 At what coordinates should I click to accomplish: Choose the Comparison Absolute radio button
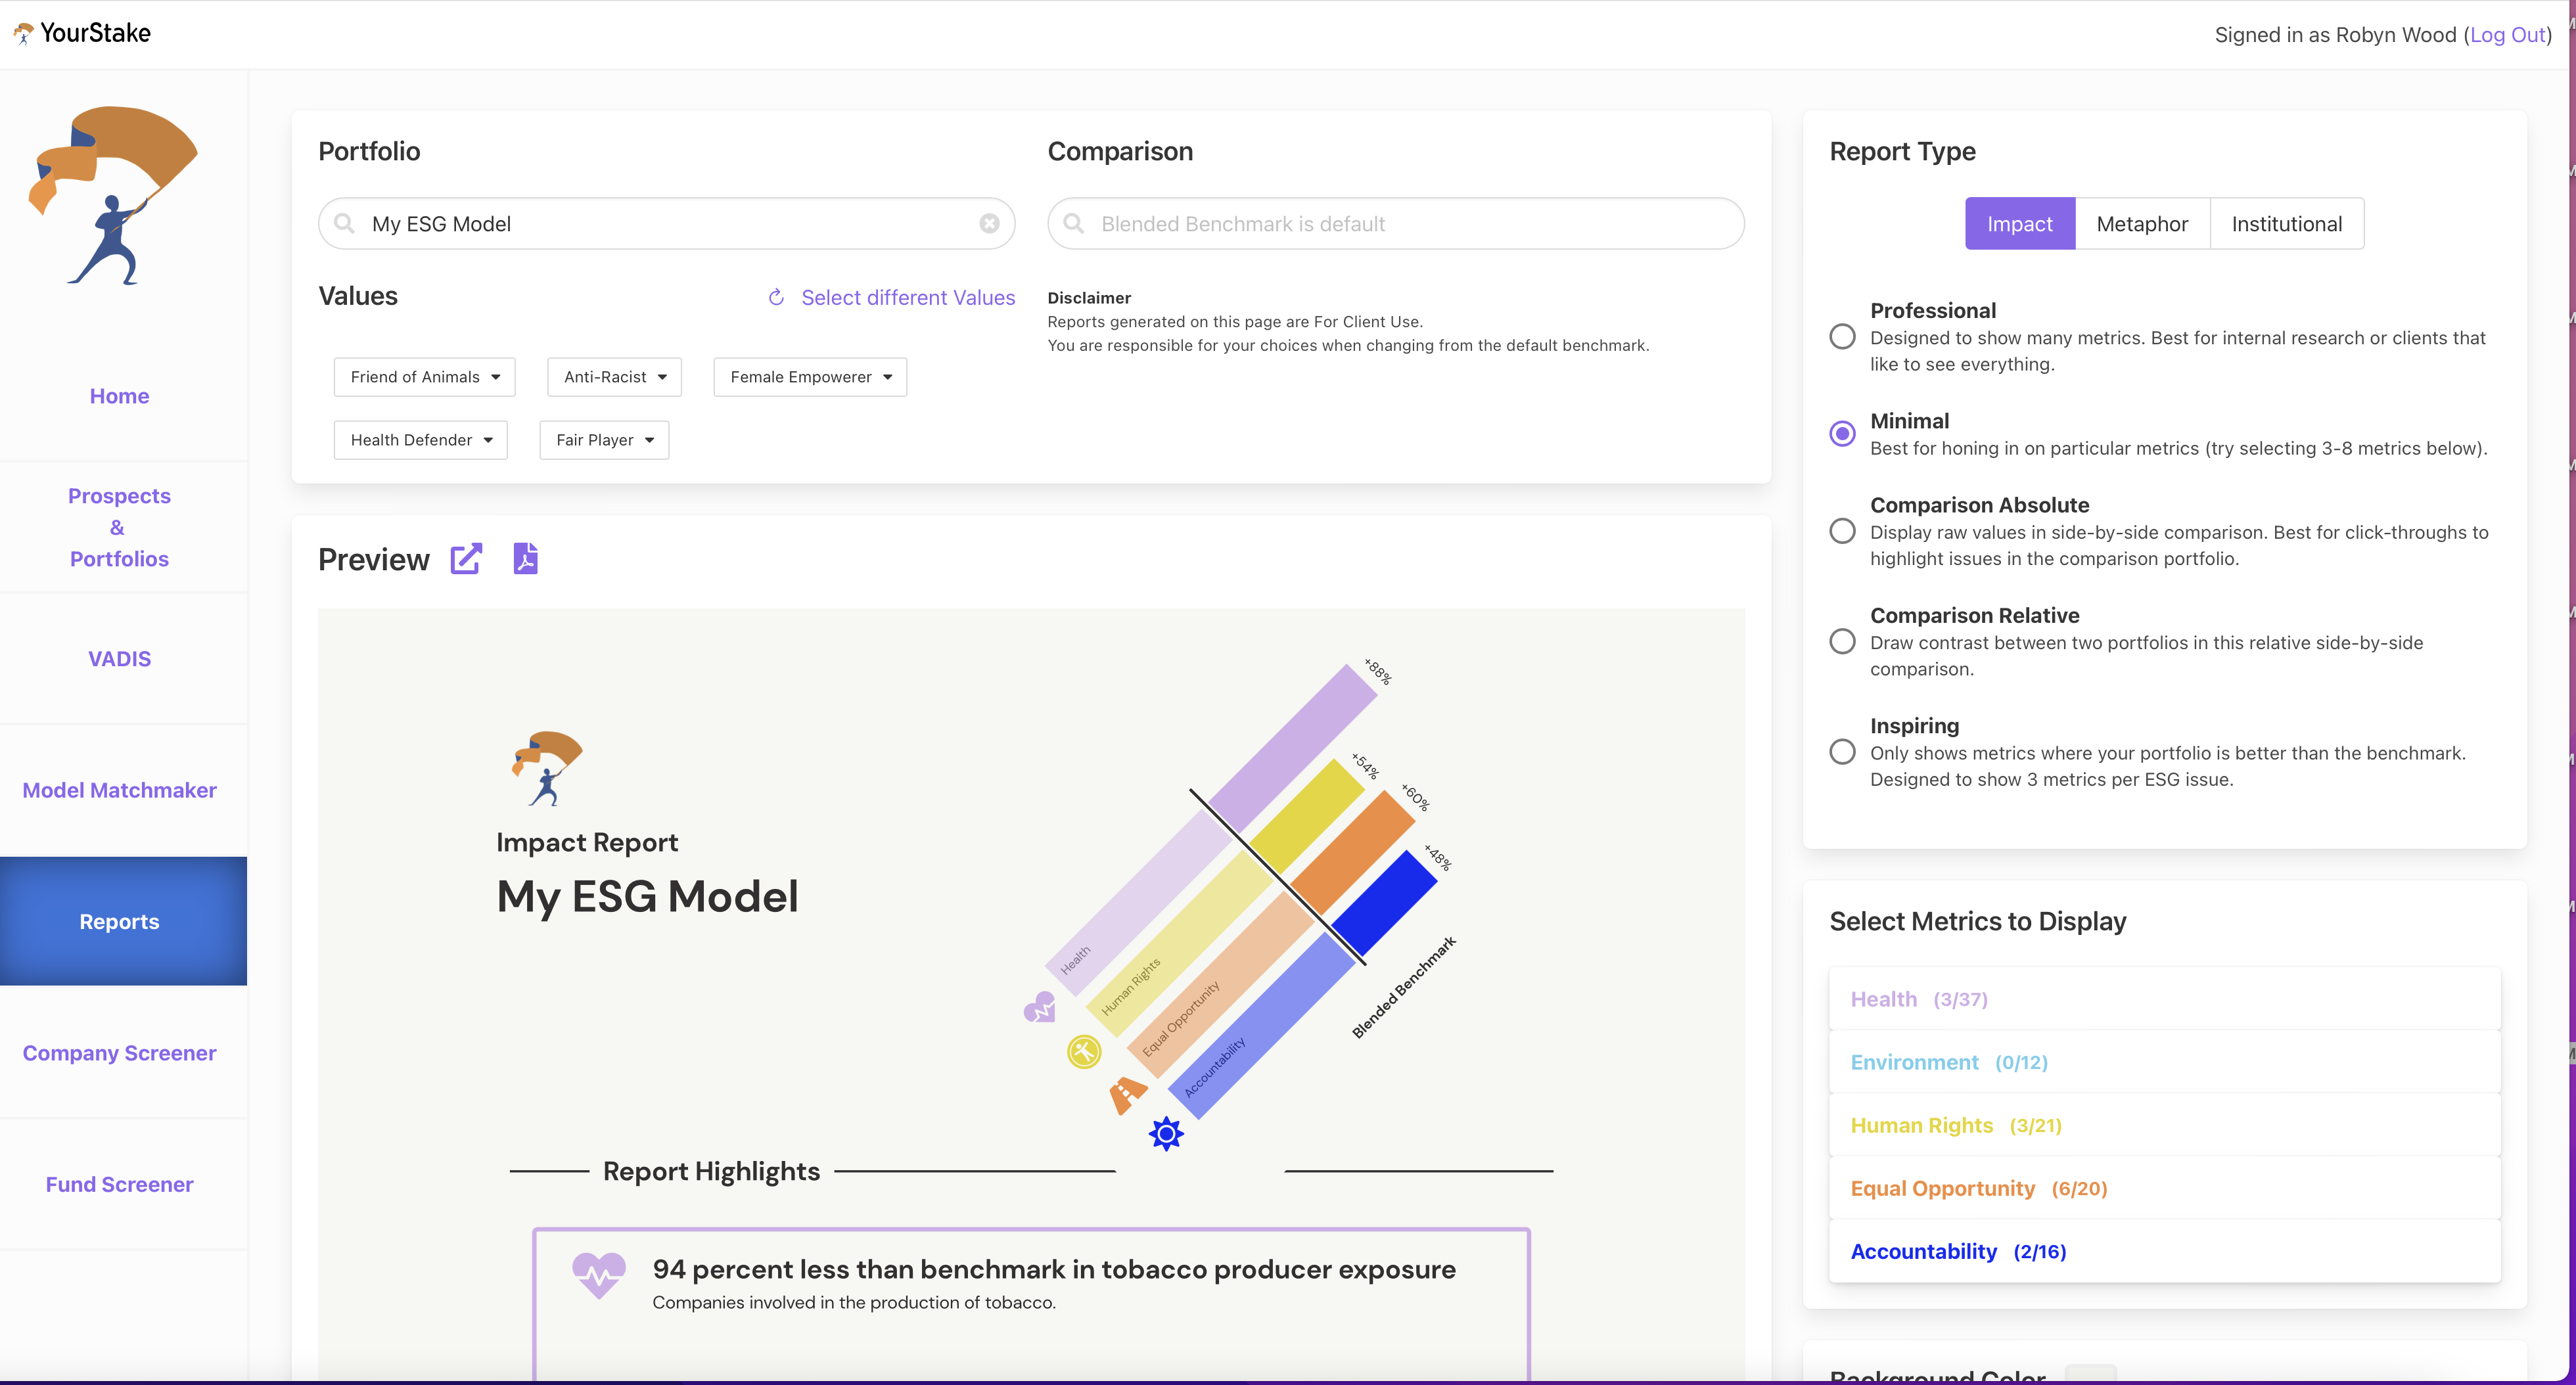coord(1842,531)
